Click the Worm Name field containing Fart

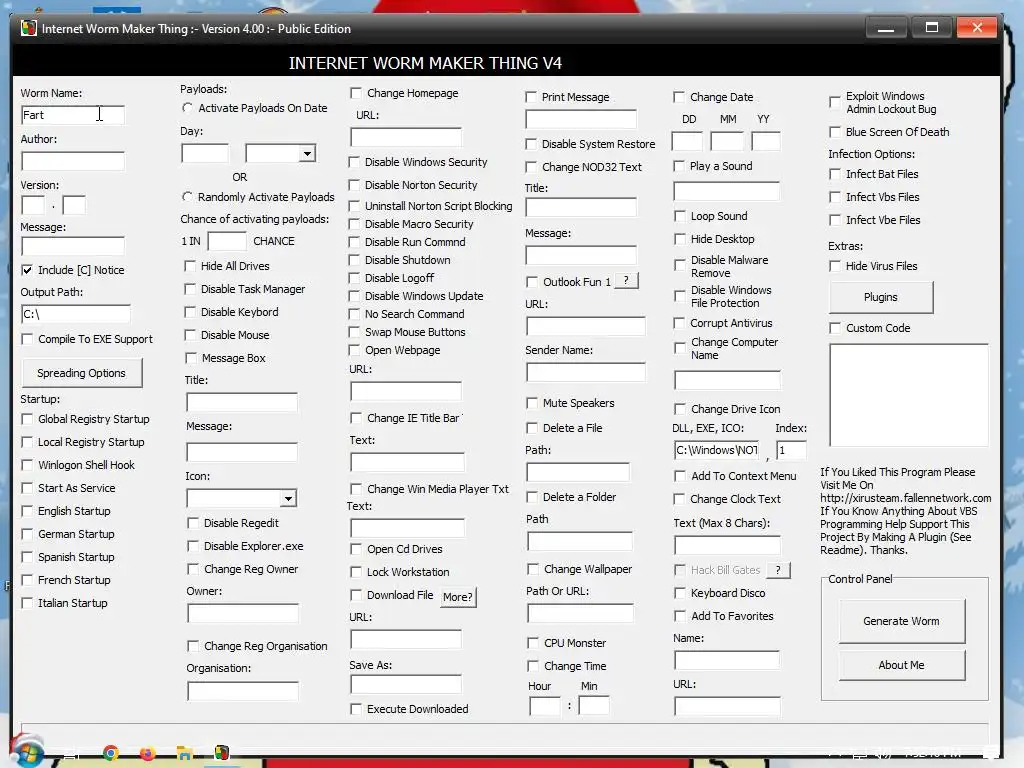click(72, 115)
